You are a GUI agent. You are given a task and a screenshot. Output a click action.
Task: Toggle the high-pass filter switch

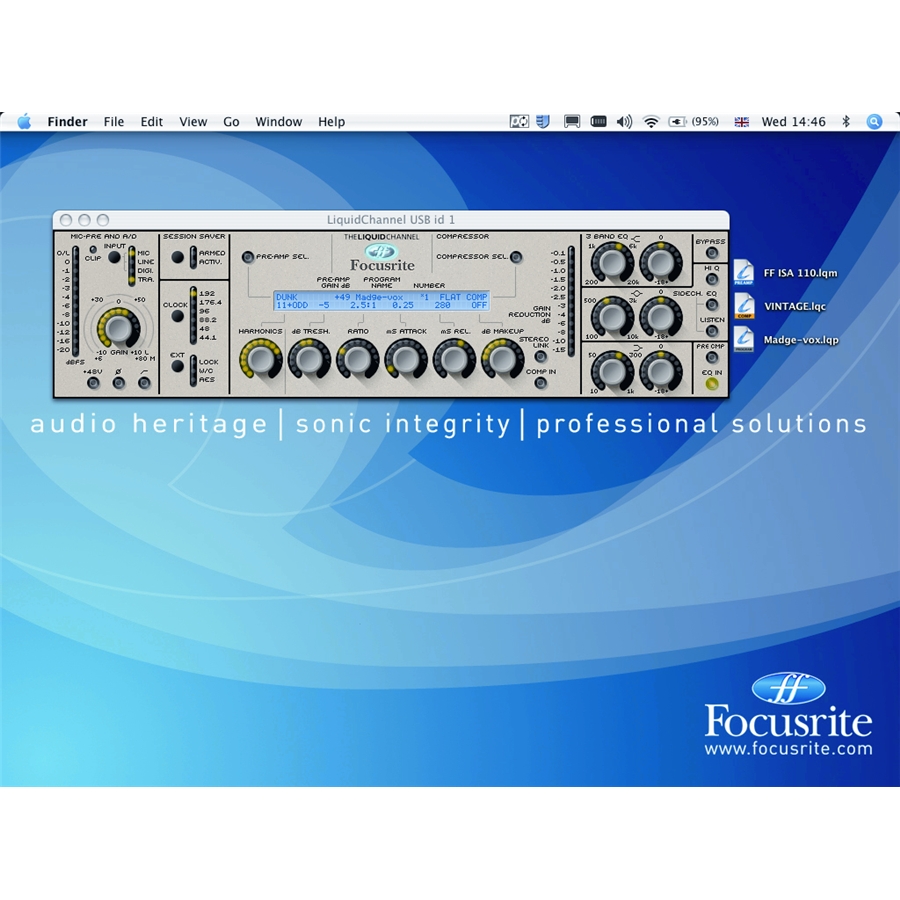pyautogui.click(x=144, y=383)
